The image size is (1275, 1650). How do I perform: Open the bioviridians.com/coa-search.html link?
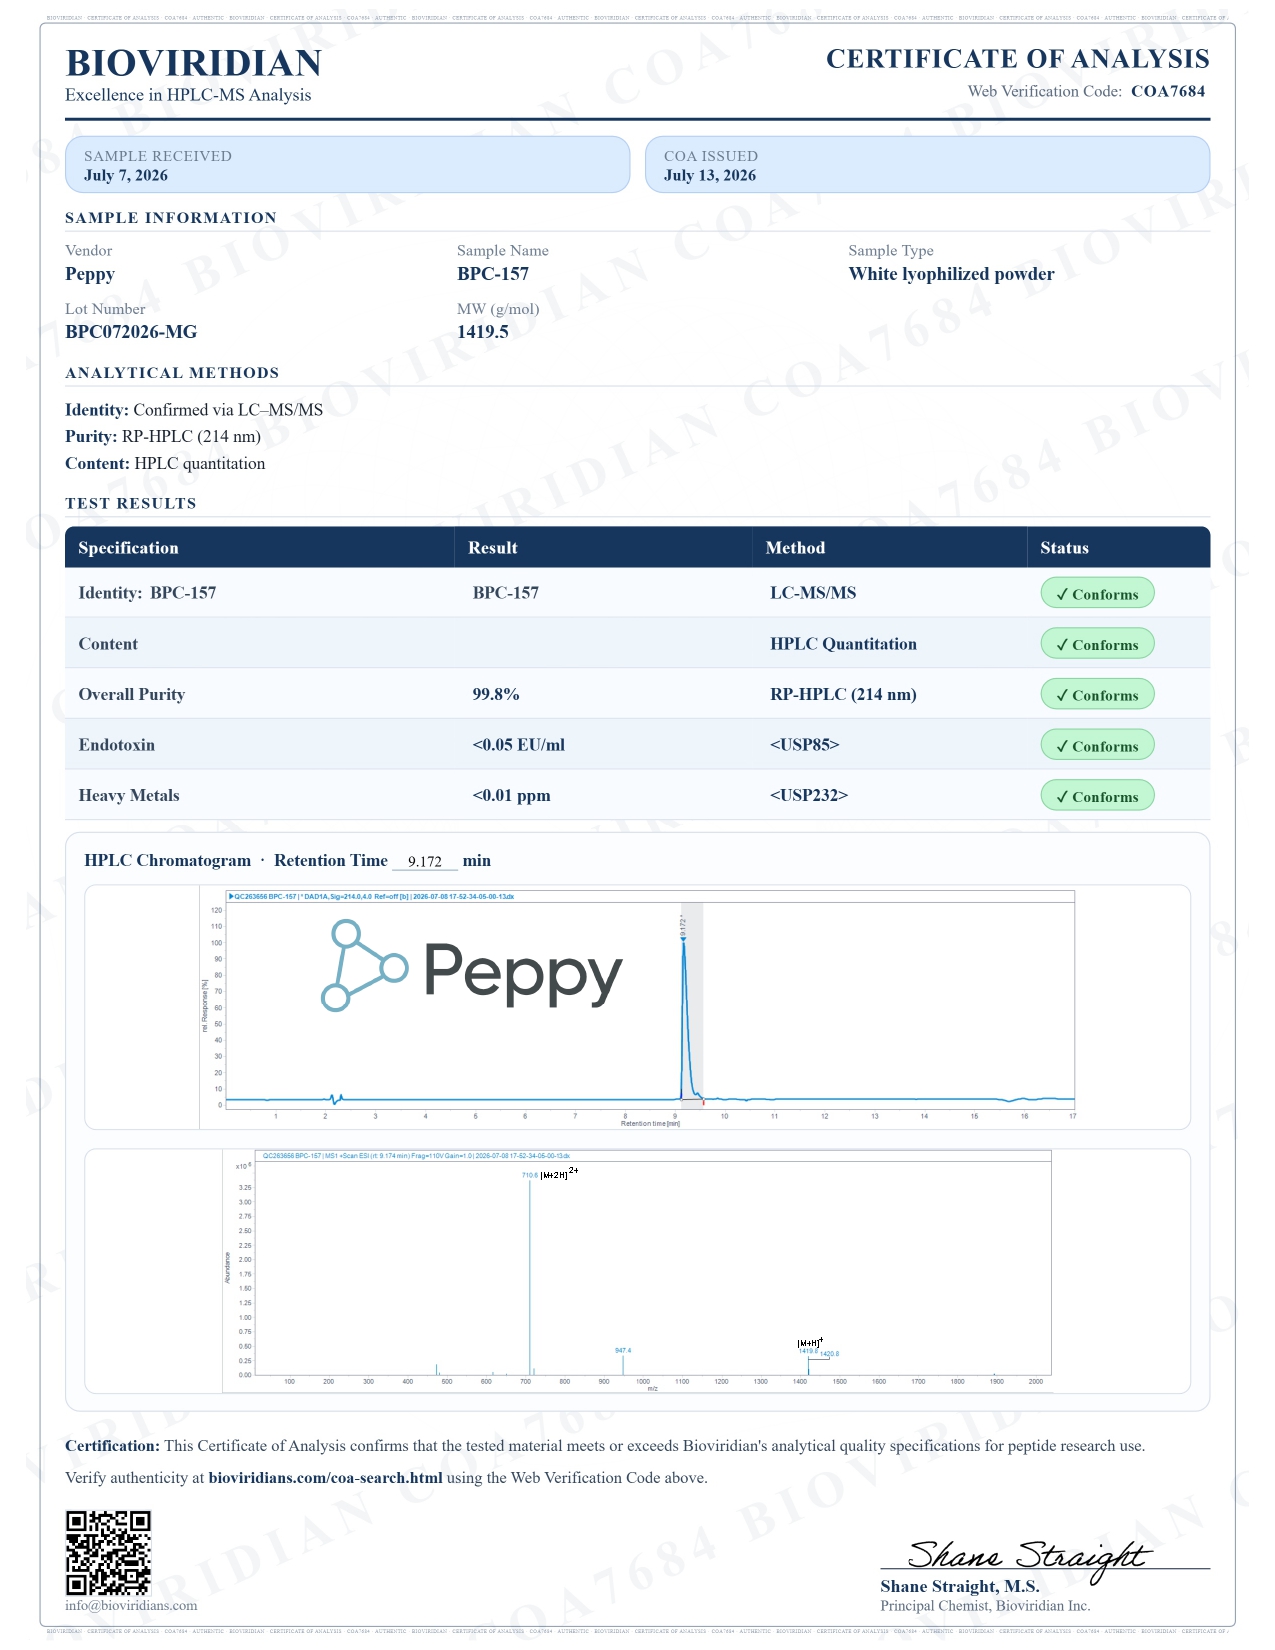325,1477
